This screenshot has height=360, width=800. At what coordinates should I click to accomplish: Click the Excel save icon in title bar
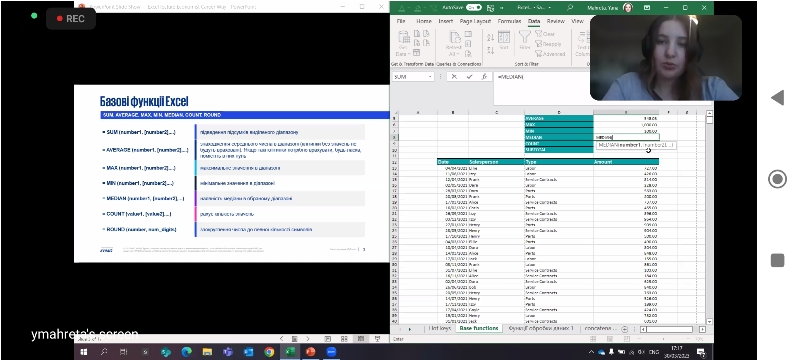tap(491, 8)
